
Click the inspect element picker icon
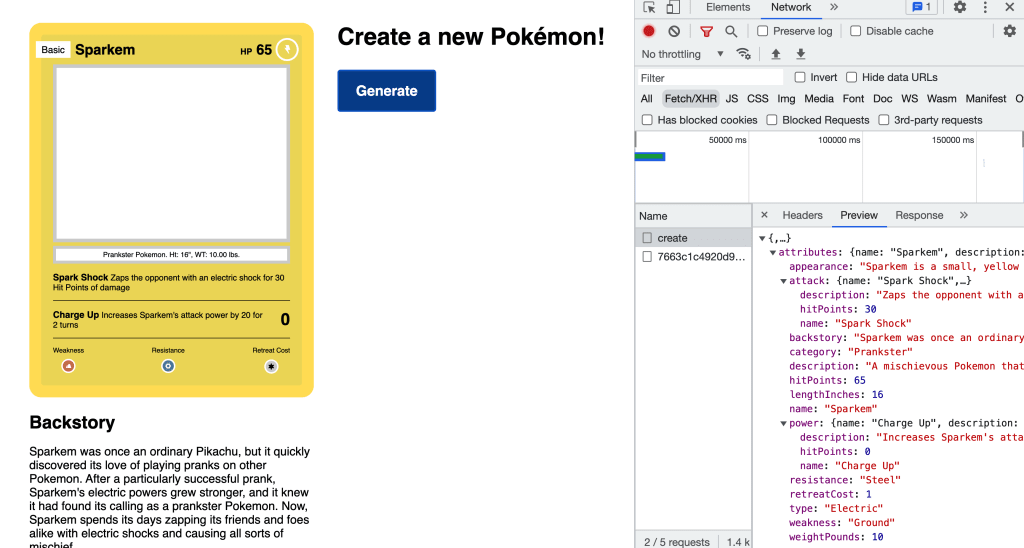tap(649, 7)
